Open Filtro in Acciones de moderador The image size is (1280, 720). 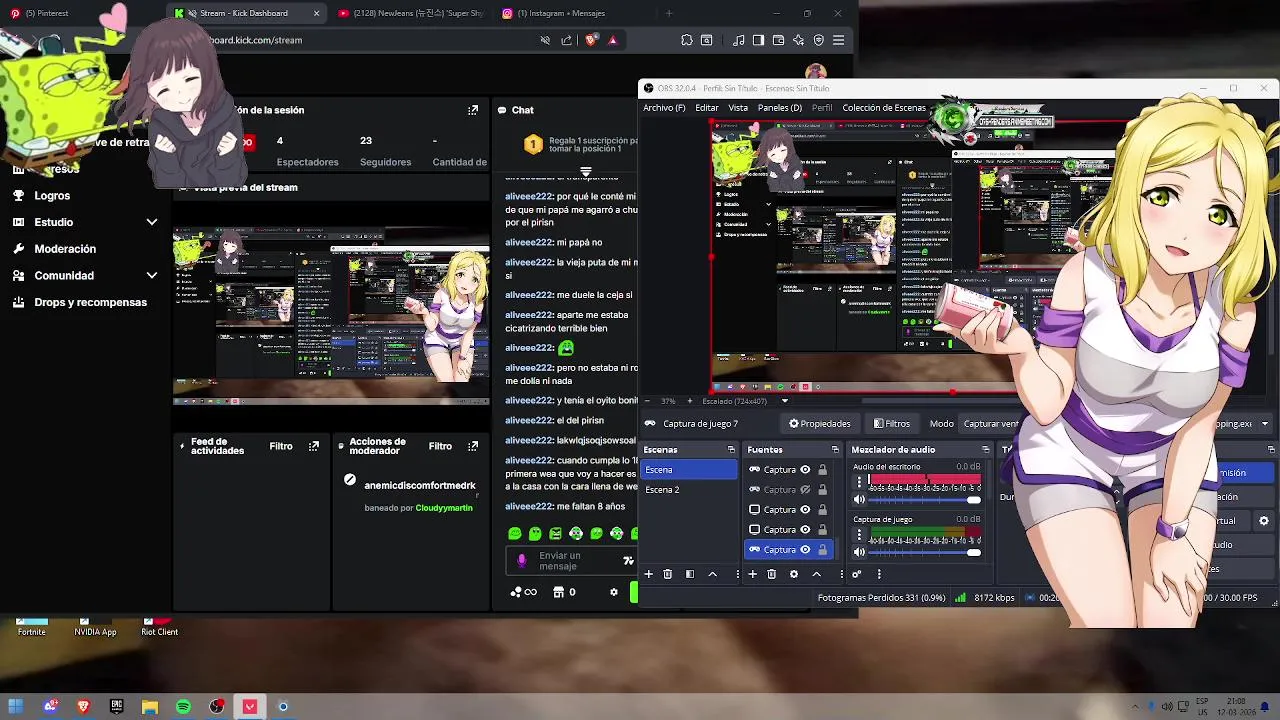440,446
